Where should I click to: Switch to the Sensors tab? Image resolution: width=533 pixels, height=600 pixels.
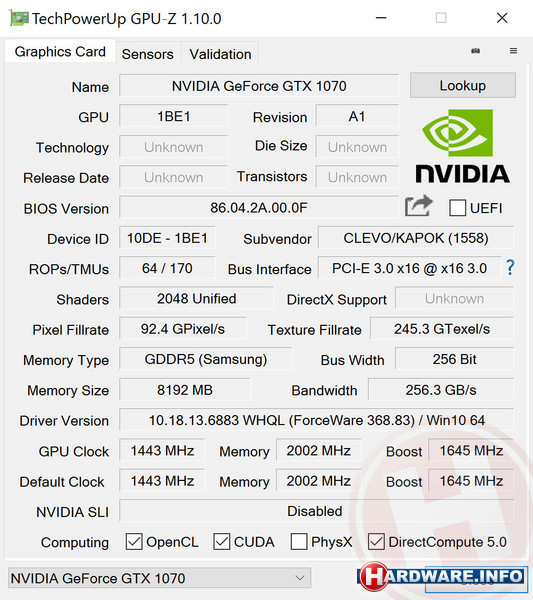[148, 54]
